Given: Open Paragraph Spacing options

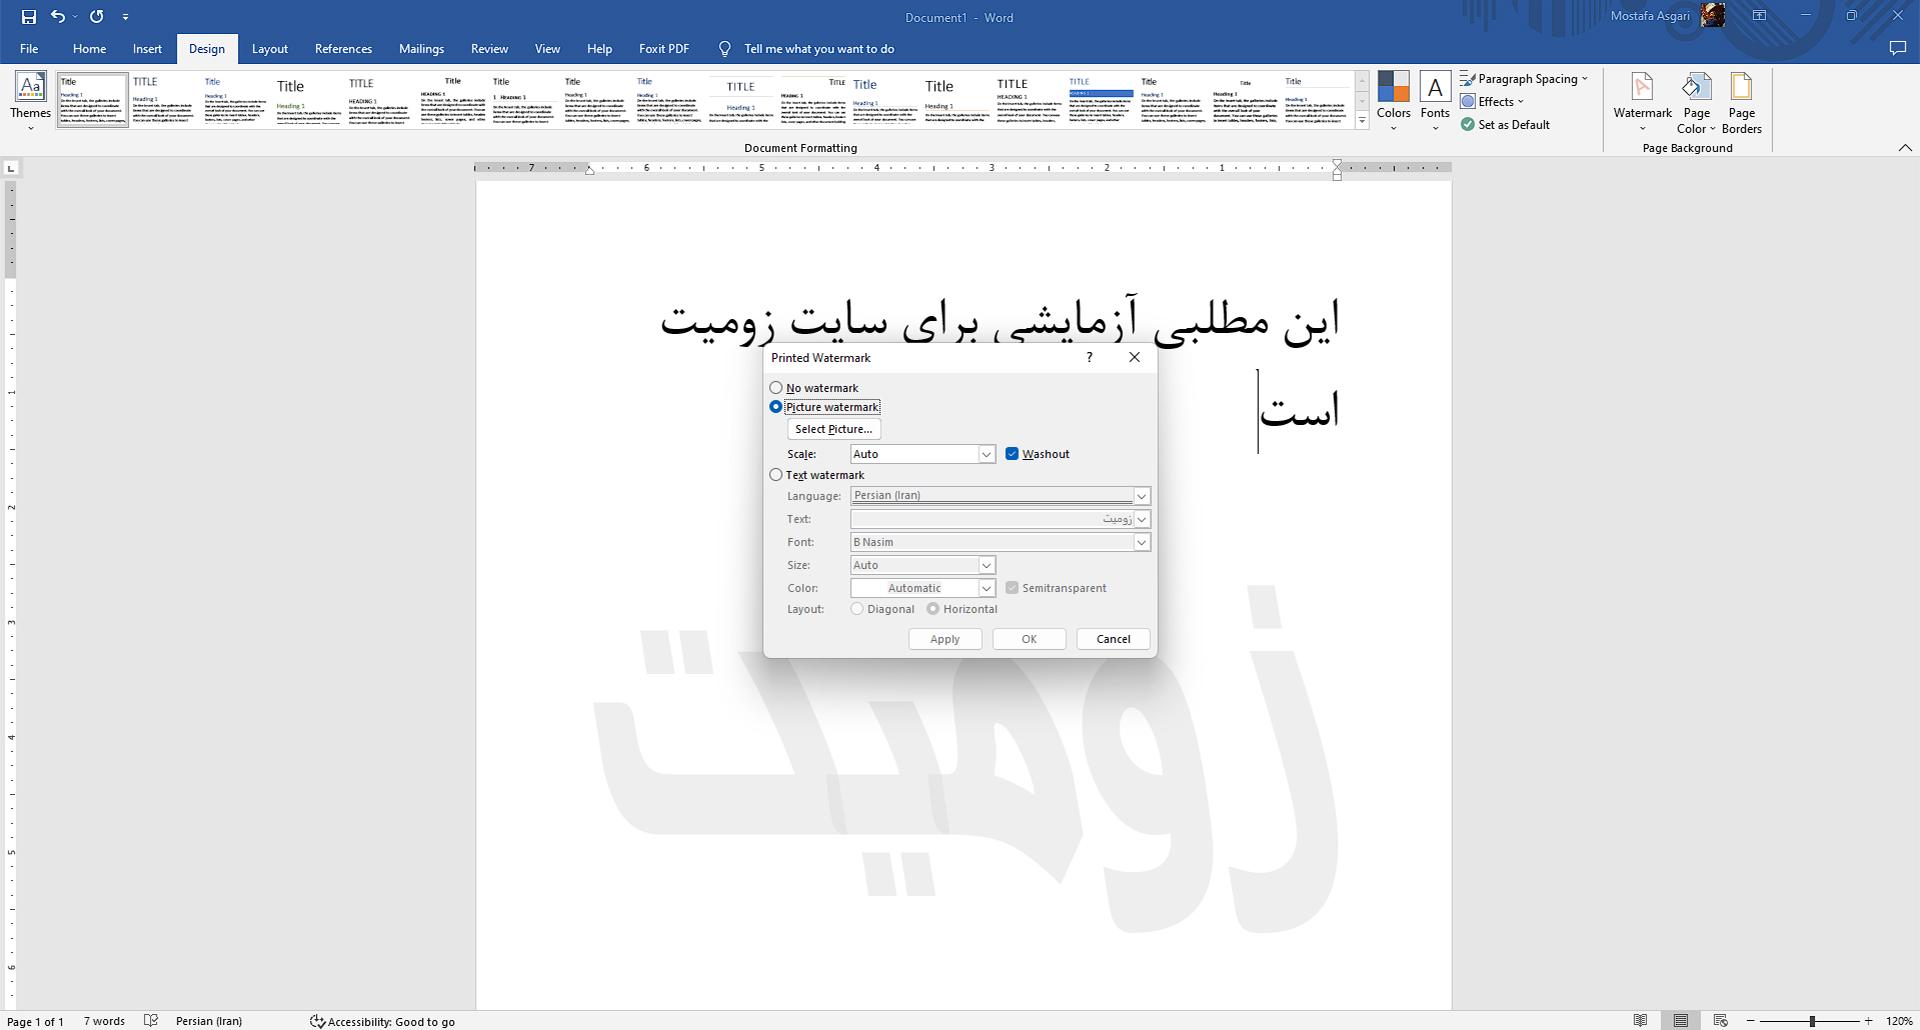Looking at the screenshot, I should point(1524,79).
